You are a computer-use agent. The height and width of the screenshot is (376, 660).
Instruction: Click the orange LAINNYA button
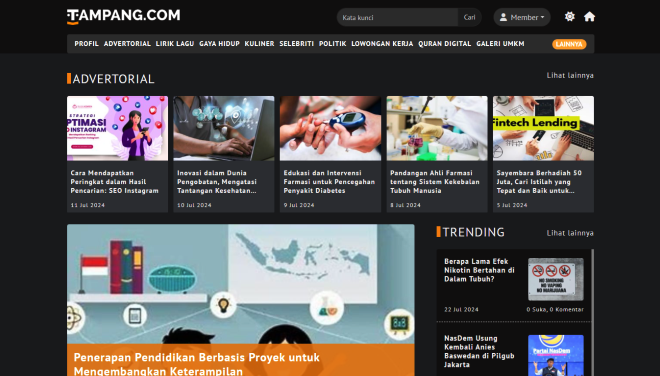point(569,44)
